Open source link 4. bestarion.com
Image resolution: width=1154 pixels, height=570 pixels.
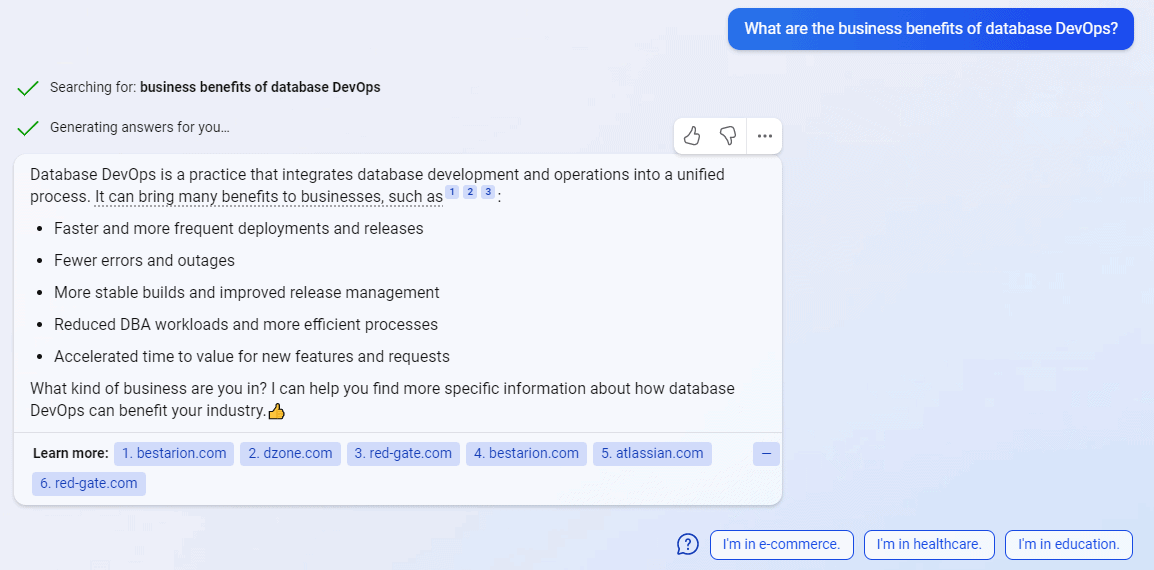click(526, 454)
